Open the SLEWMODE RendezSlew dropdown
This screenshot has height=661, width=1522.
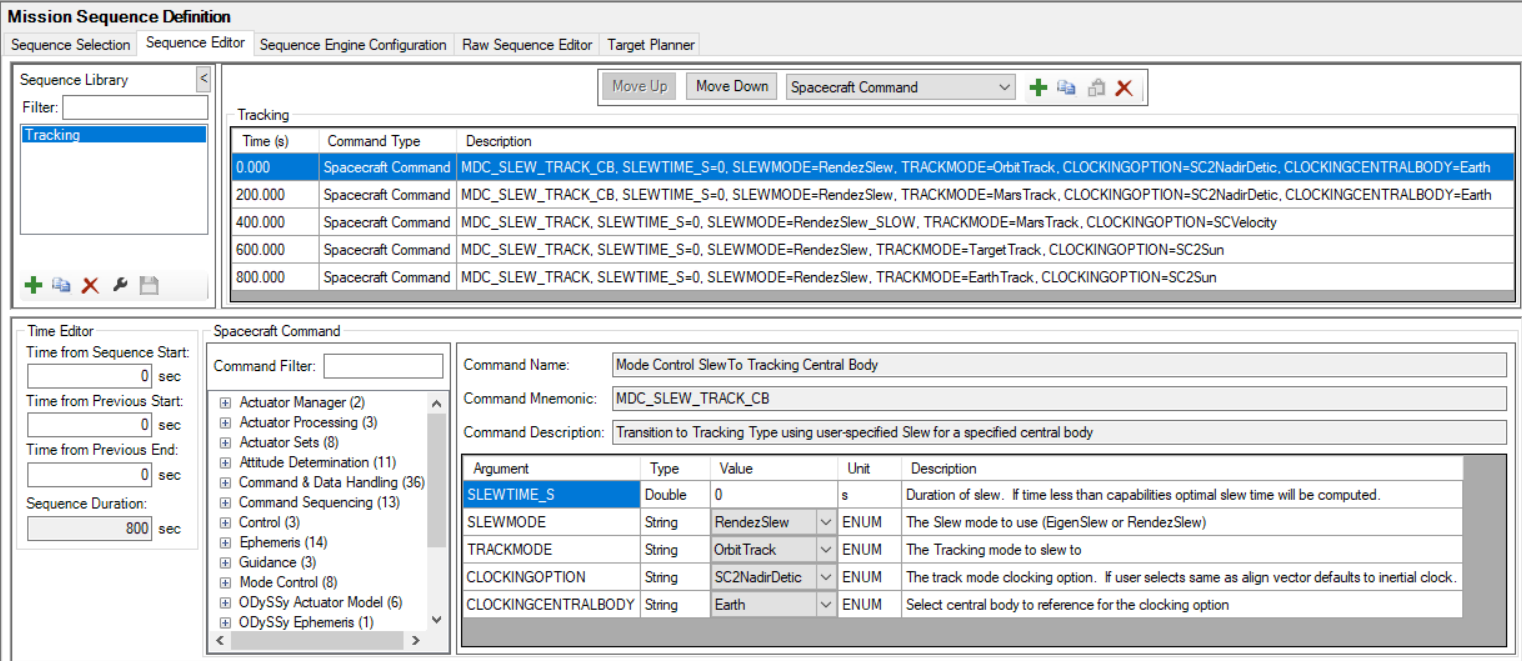pyautogui.click(x=825, y=522)
